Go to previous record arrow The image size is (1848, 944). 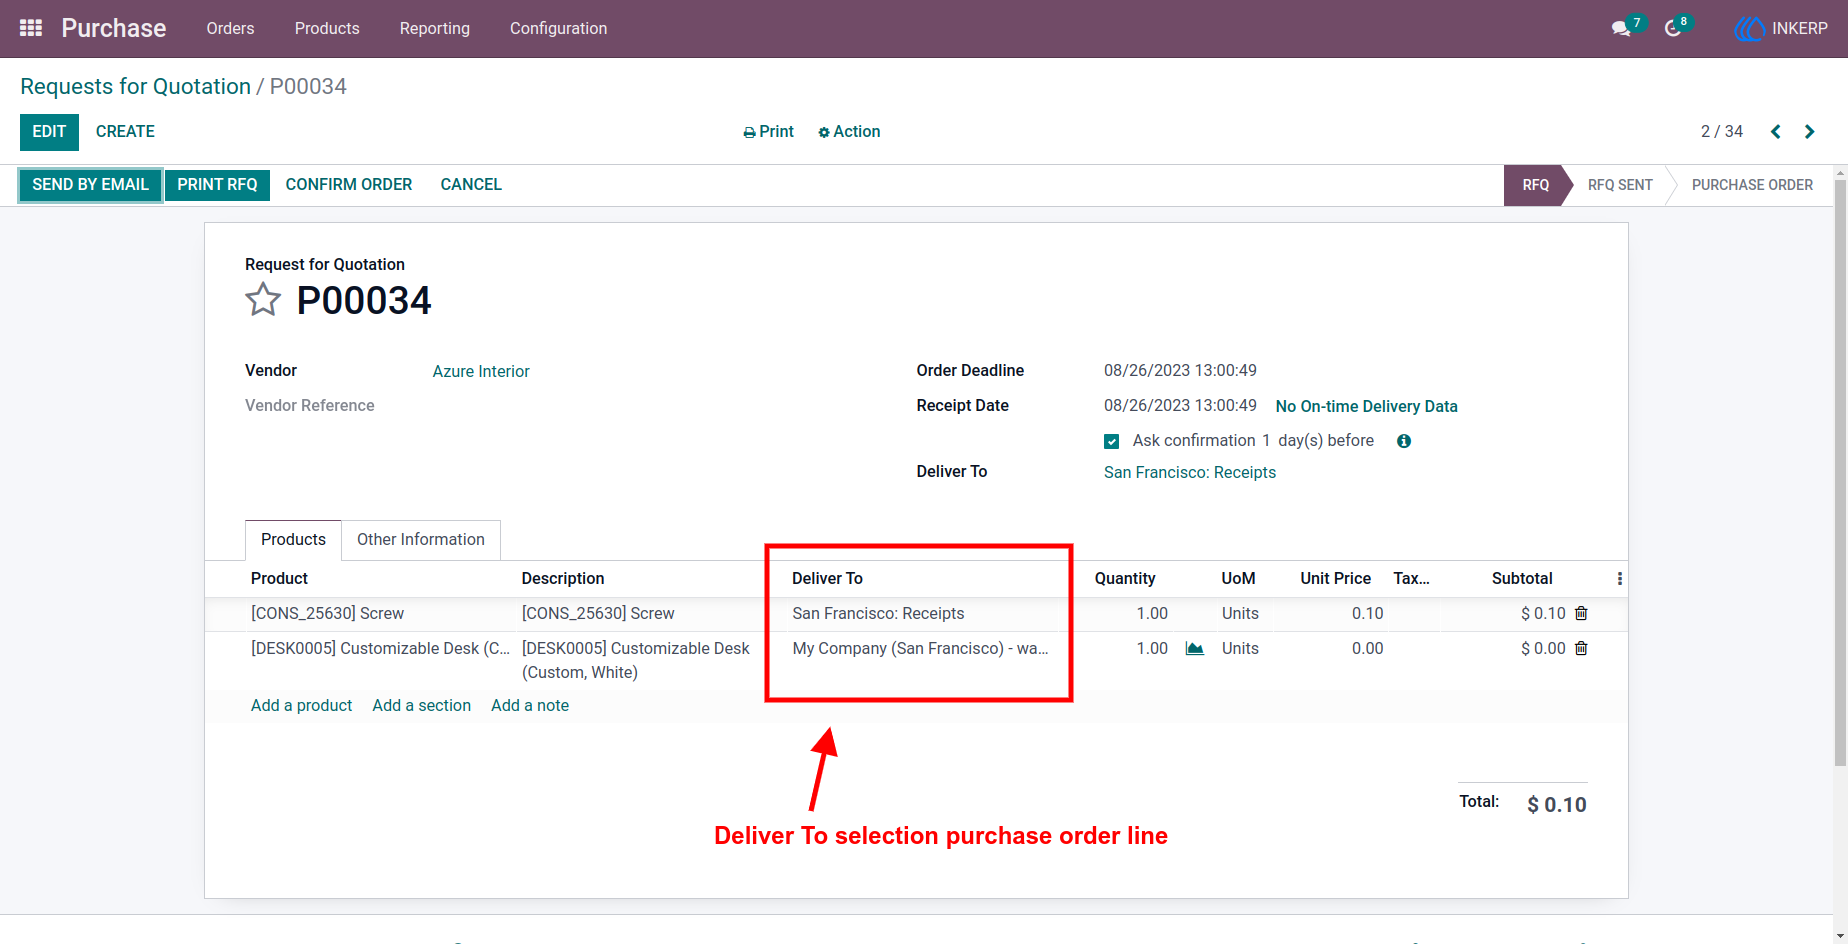click(x=1776, y=132)
